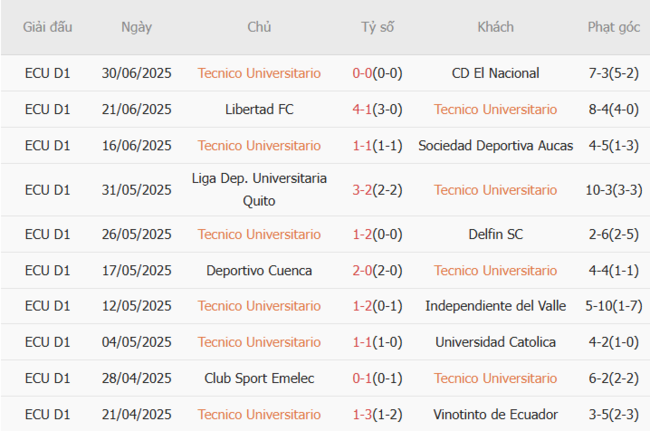Select Independiente del Valle team name
Image resolution: width=650 pixels, height=431 pixels.
496,306
